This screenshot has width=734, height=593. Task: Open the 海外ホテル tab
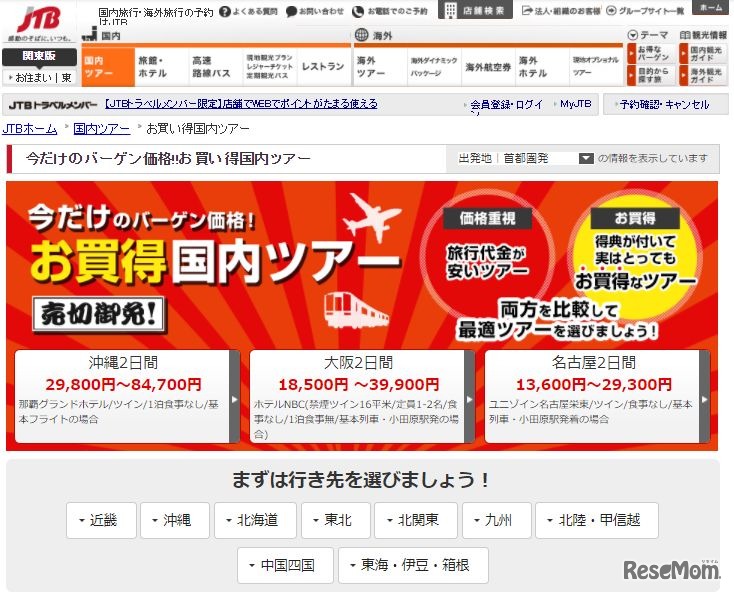(542, 67)
